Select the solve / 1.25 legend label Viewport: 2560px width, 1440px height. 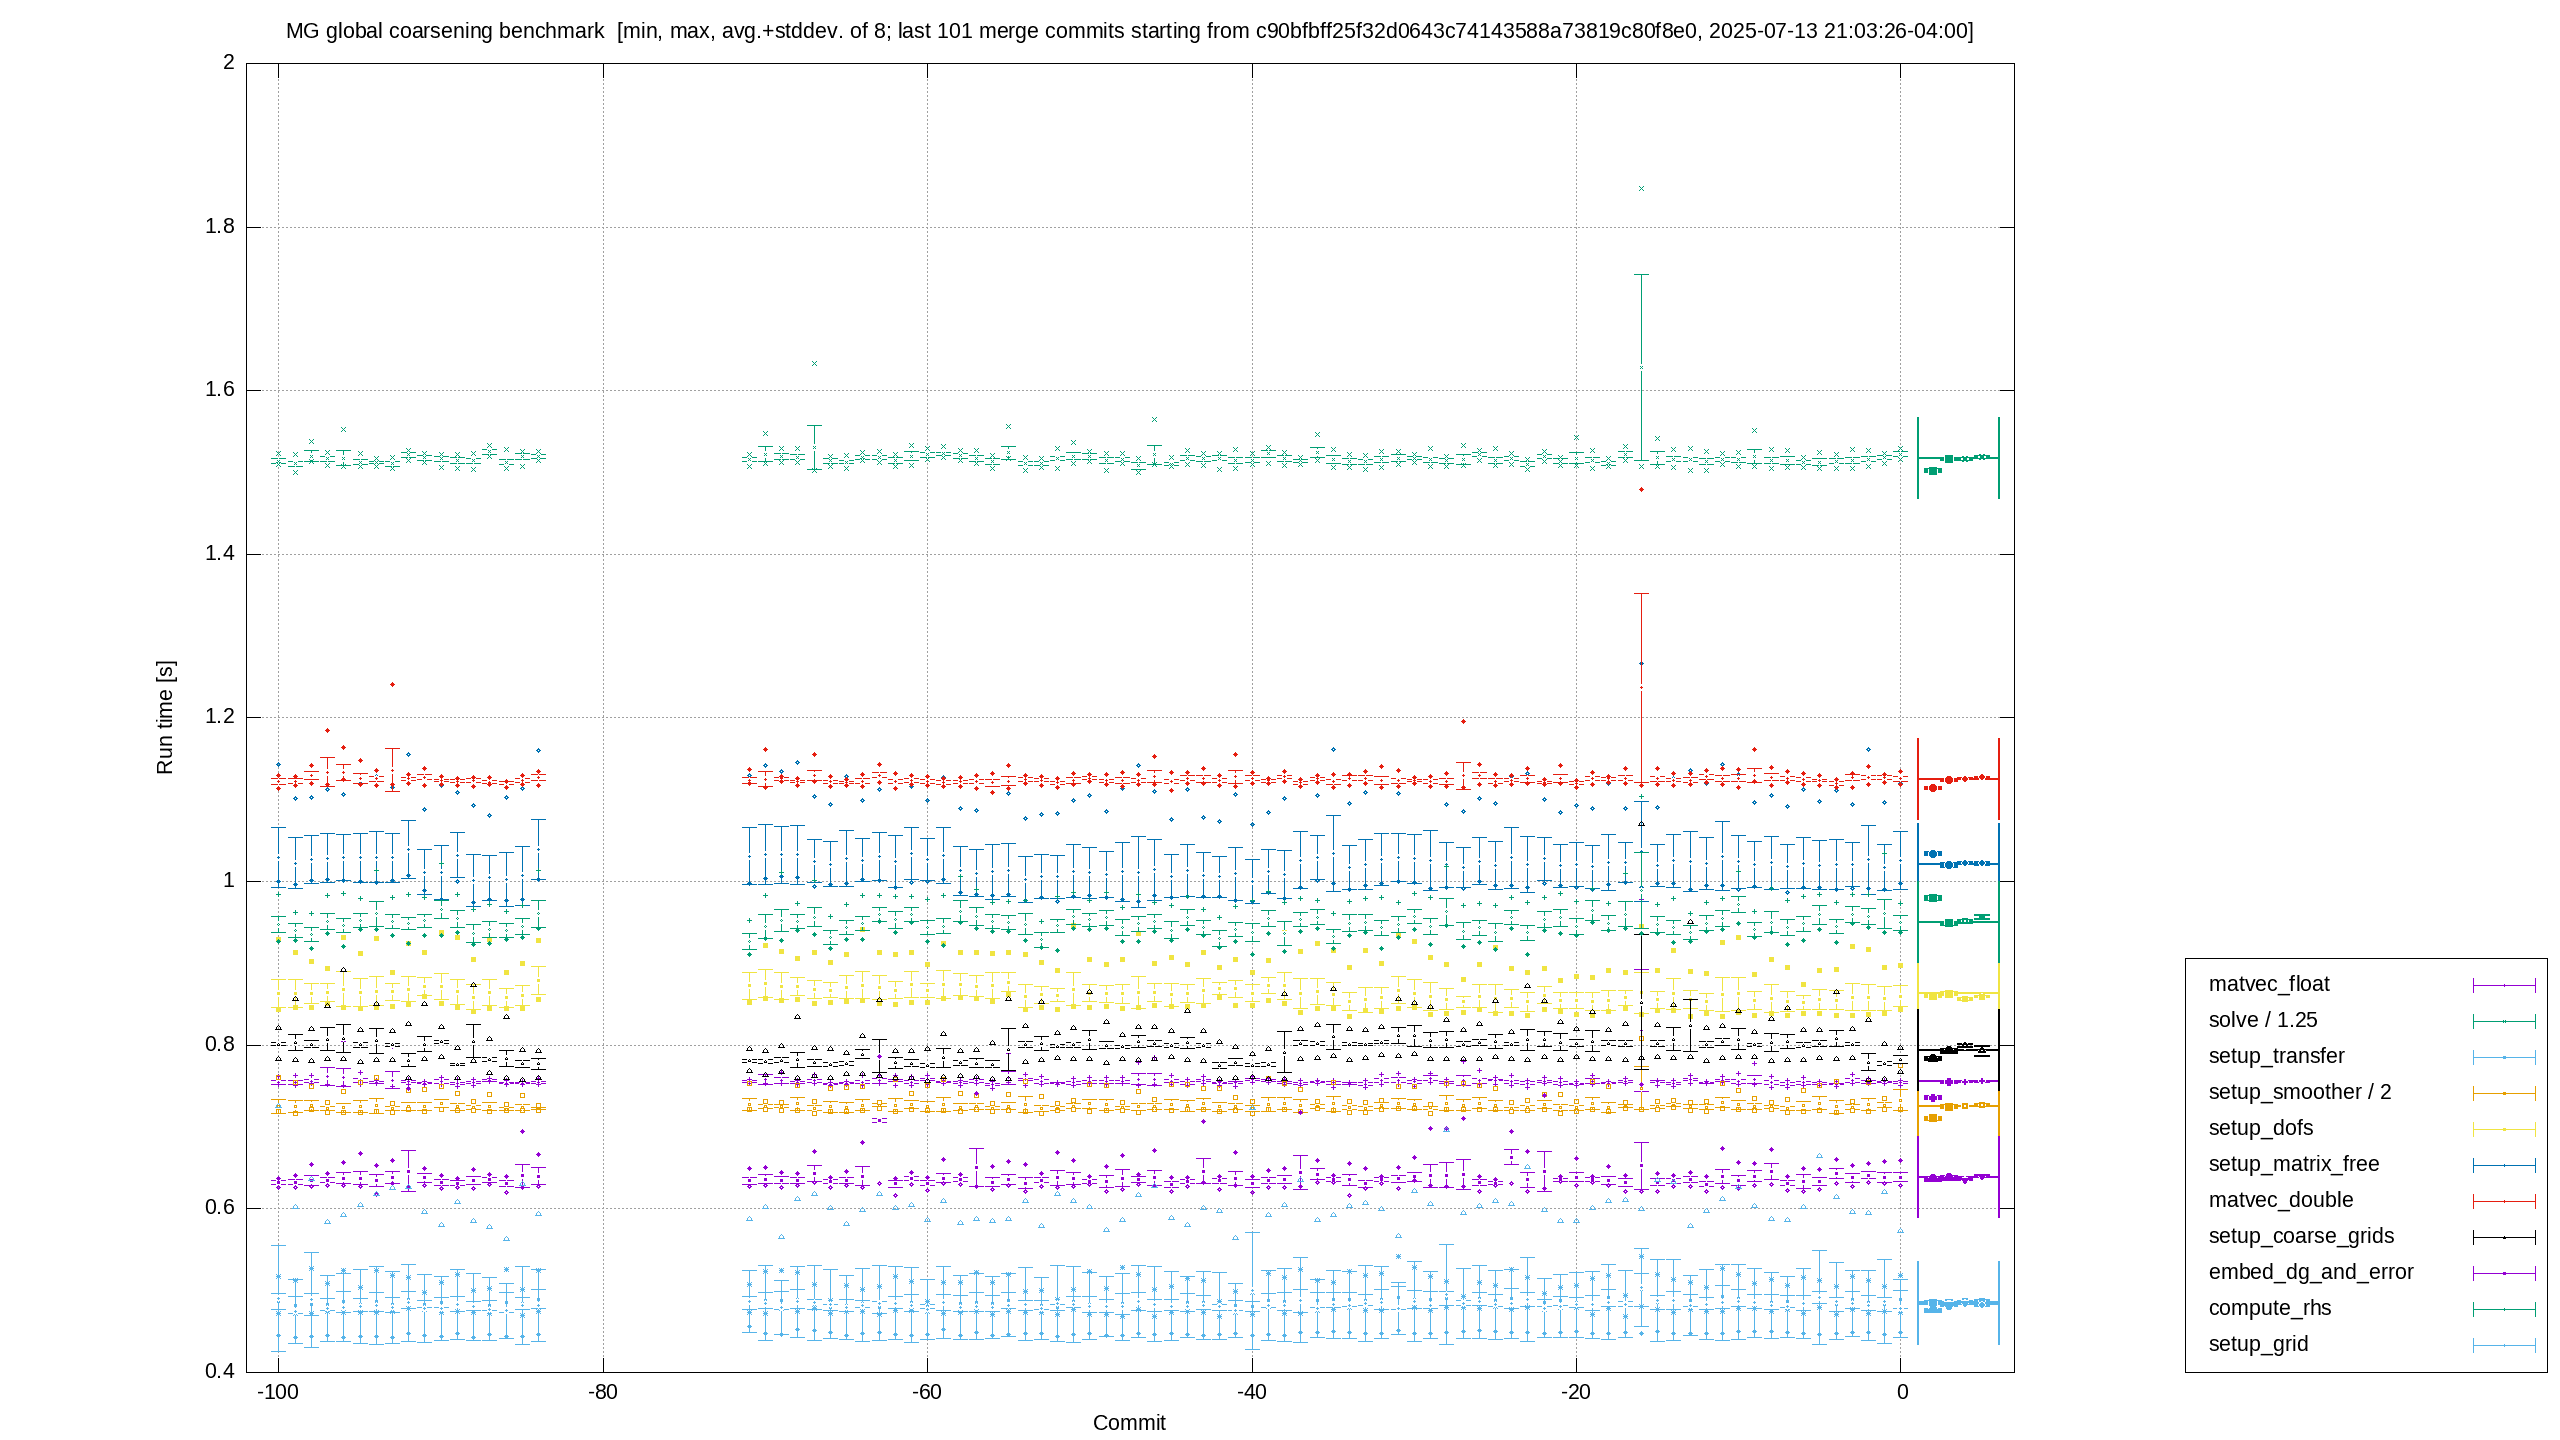2263,1020
